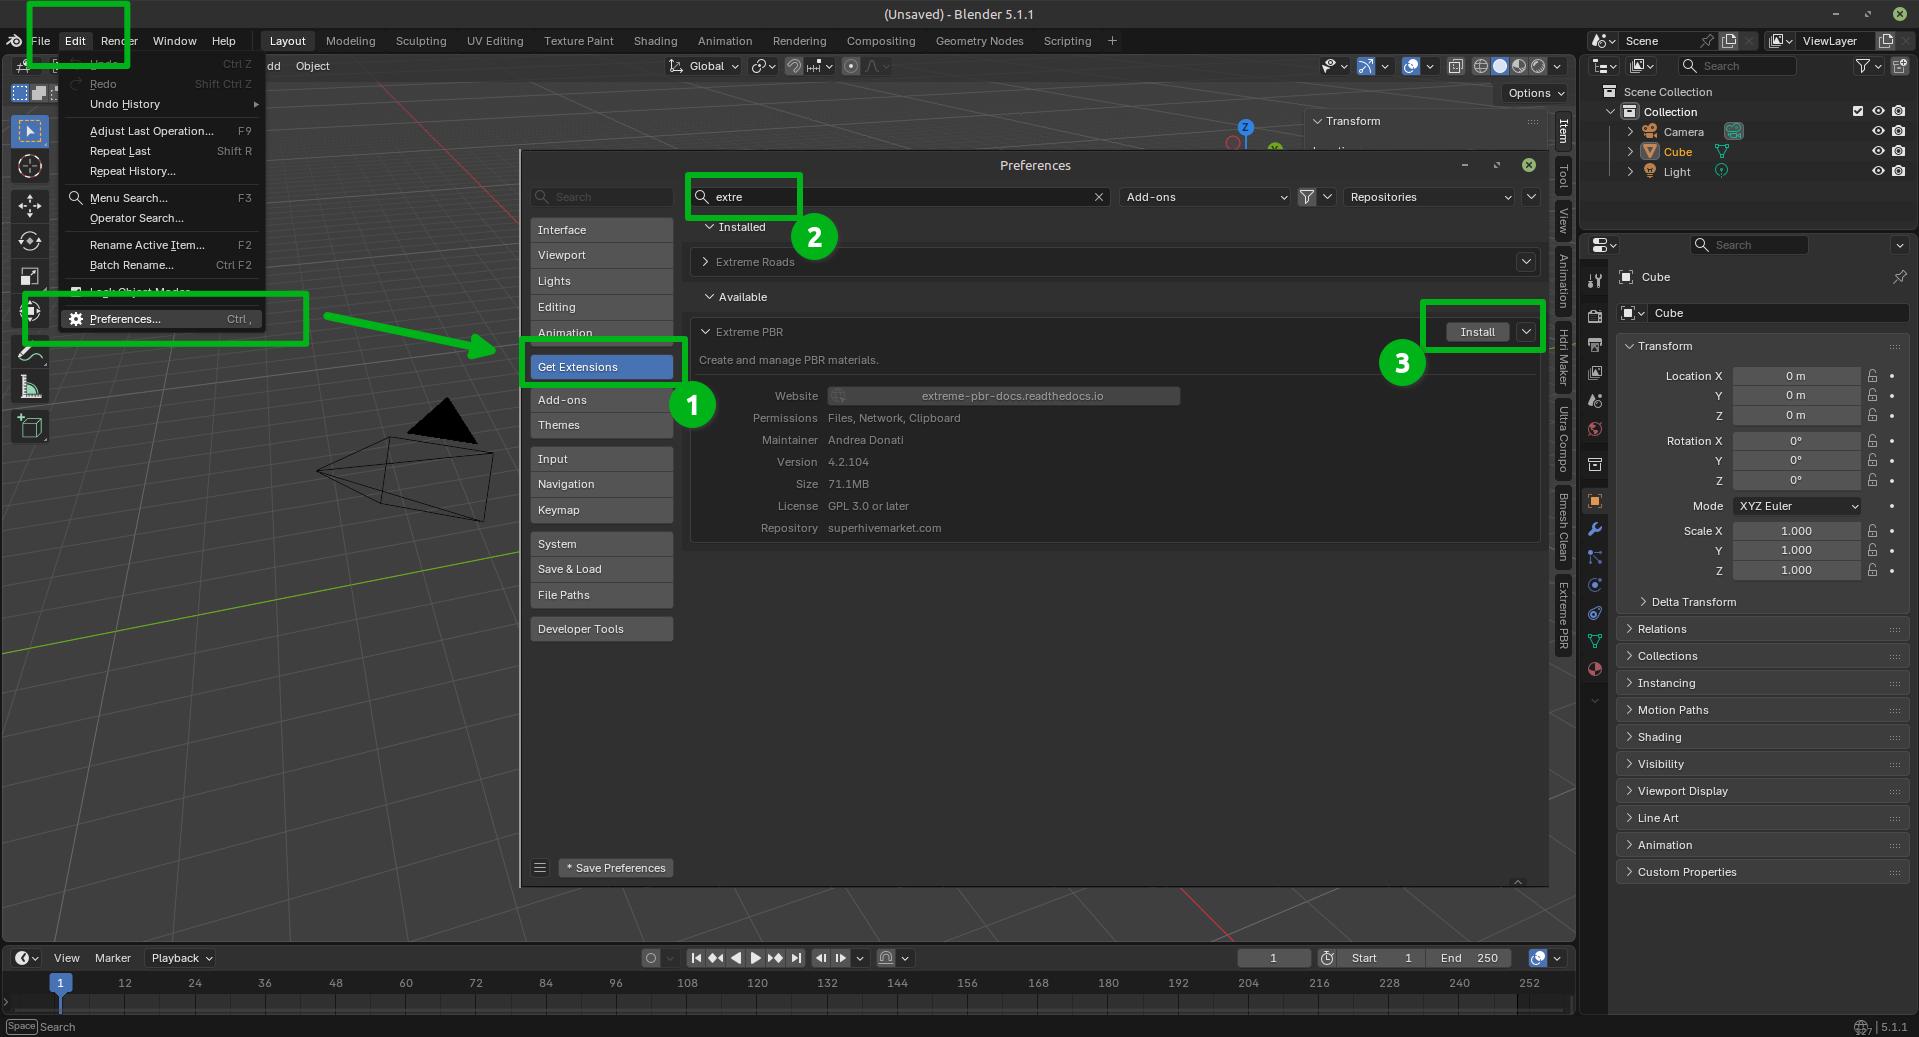Open the World properties tab
Image resolution: width=1919 pixels, height=1037 pixels.
1595,429
